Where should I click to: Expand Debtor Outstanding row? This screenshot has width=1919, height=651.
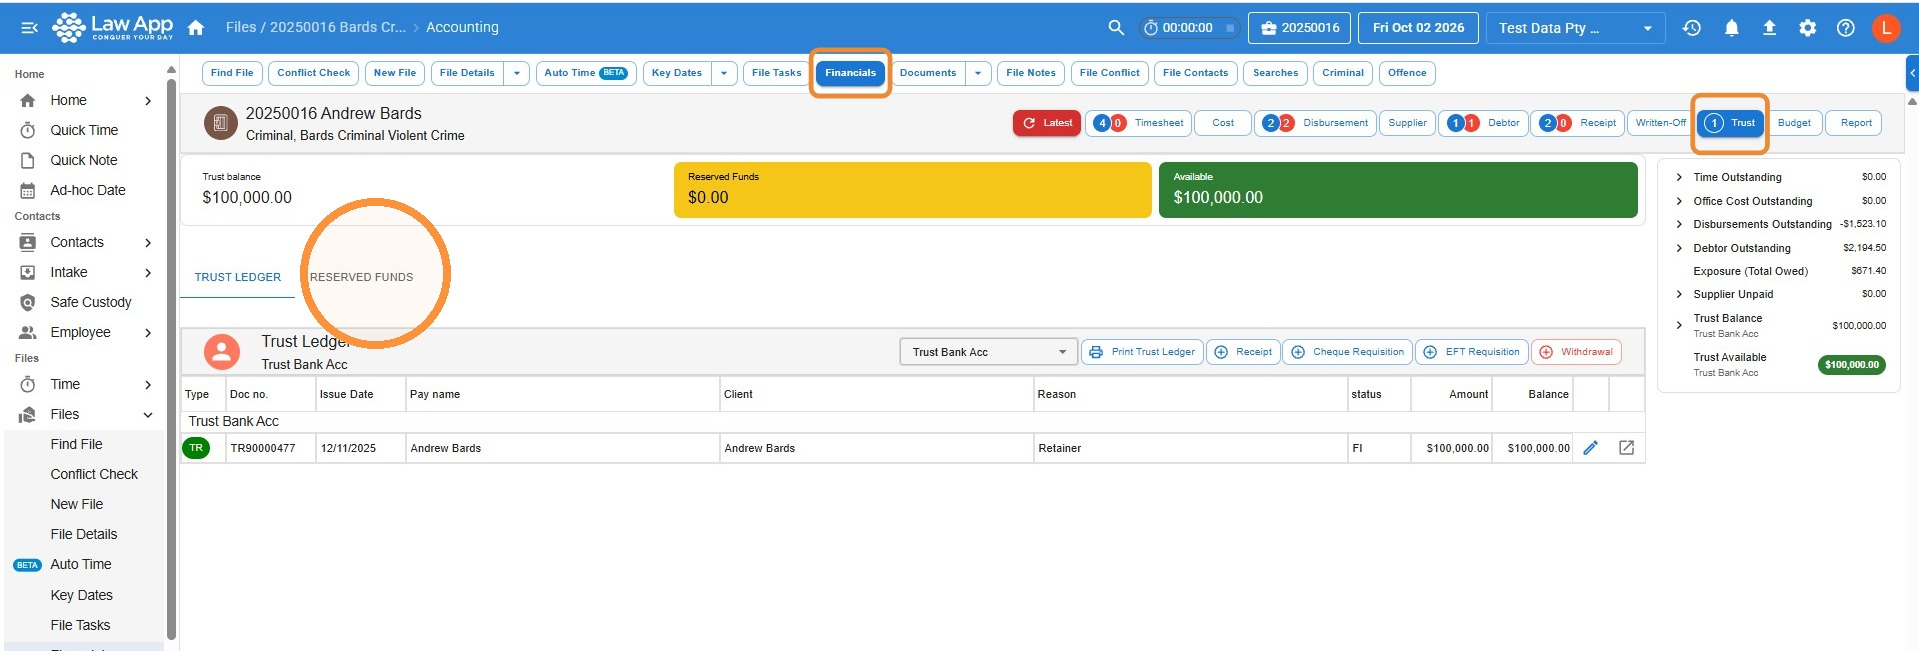click(1679, 248)
